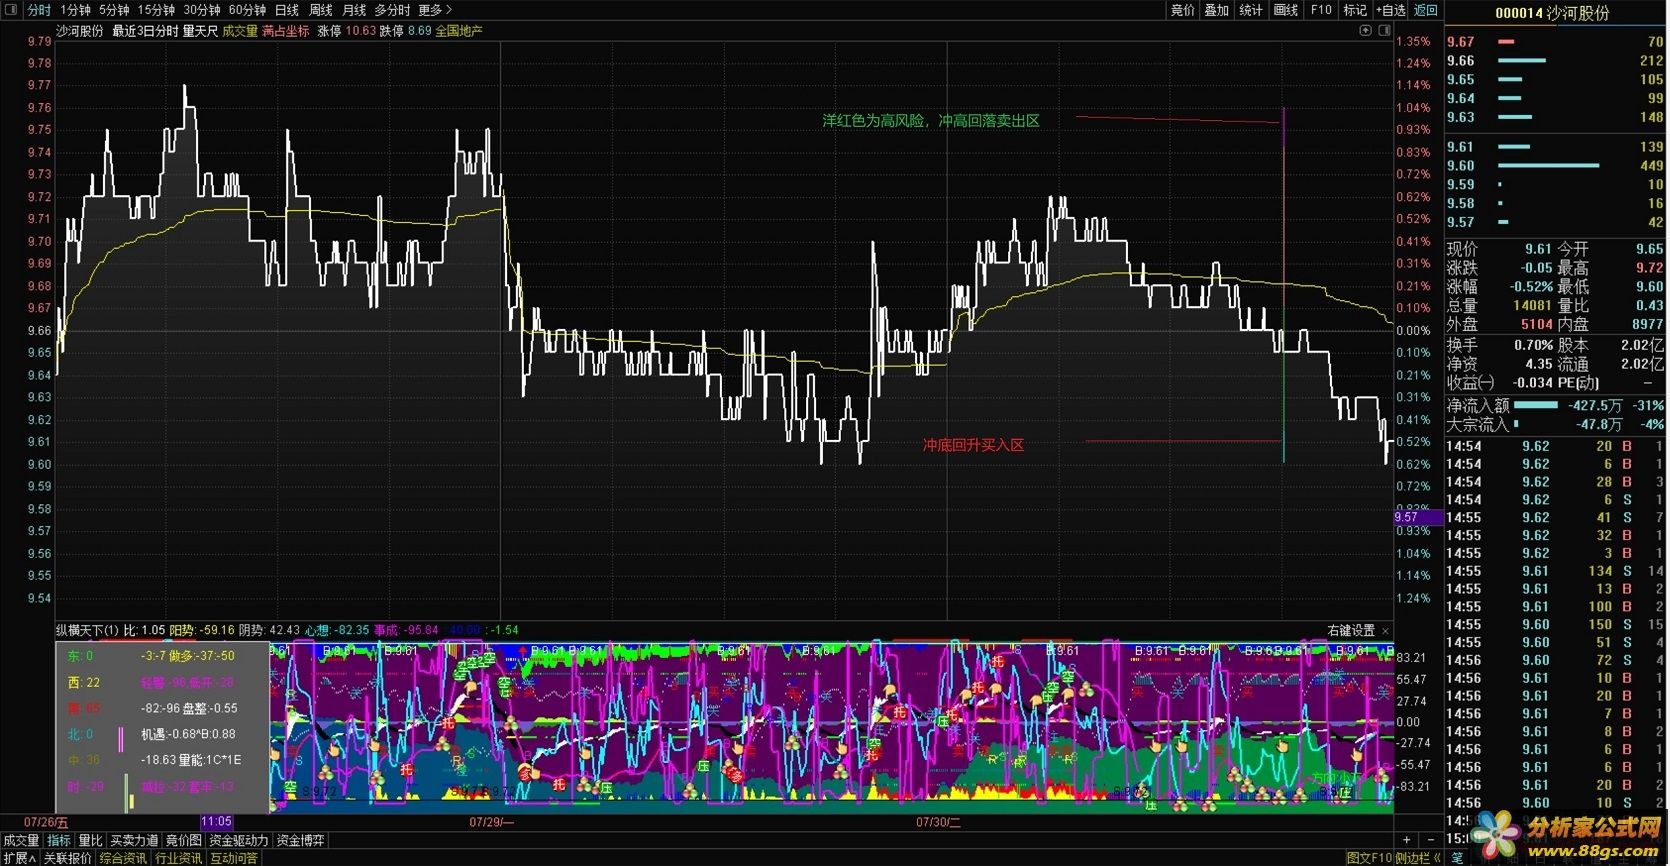The height and width of the screenshot is (866, 1670).
Task: Activate the 画线 drawing tool
Action: tap(1286, 10)
